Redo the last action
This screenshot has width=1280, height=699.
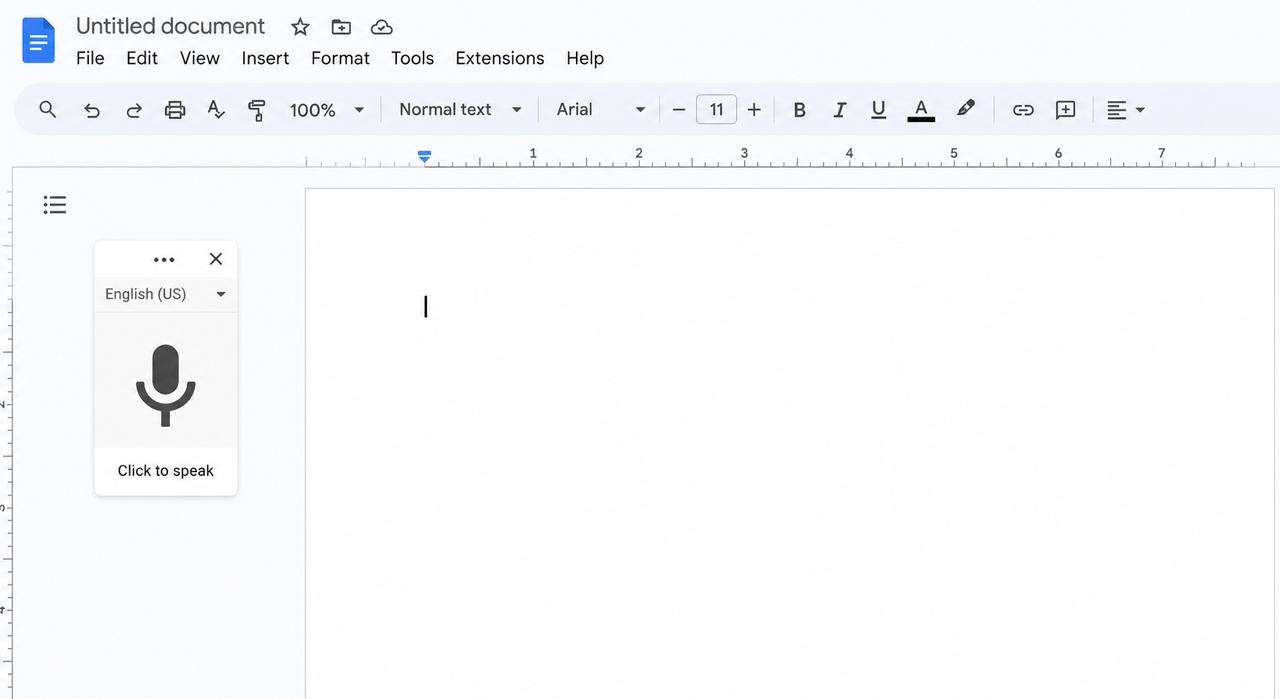coord(133,110)
